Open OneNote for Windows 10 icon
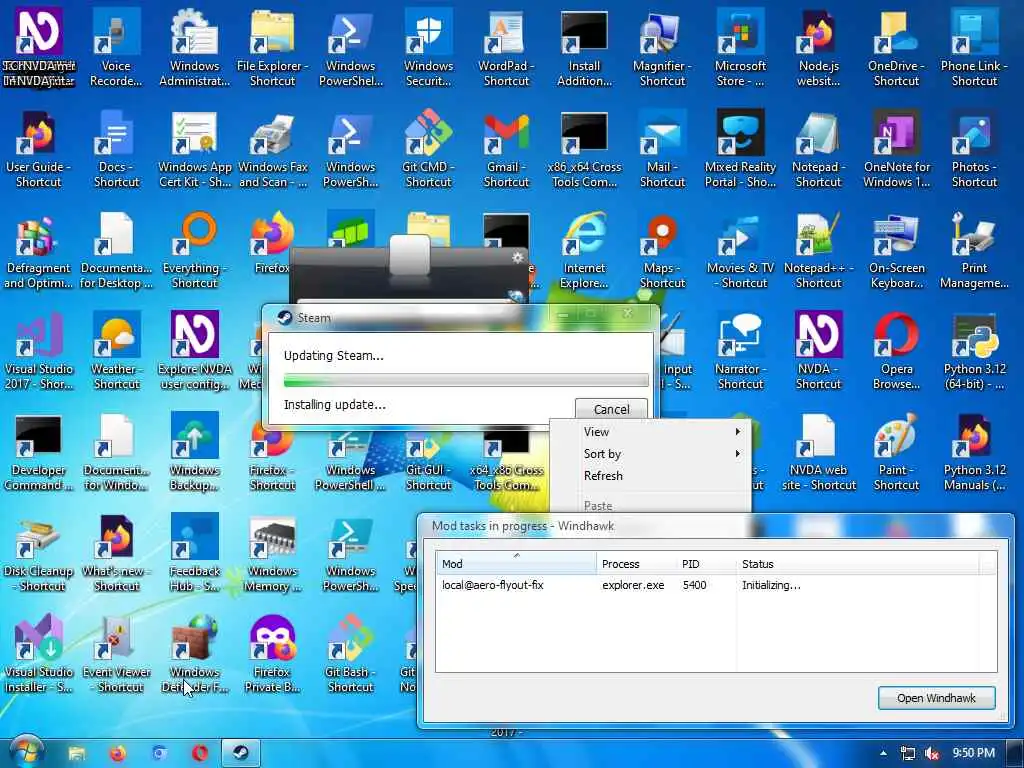 coord(896,148)
